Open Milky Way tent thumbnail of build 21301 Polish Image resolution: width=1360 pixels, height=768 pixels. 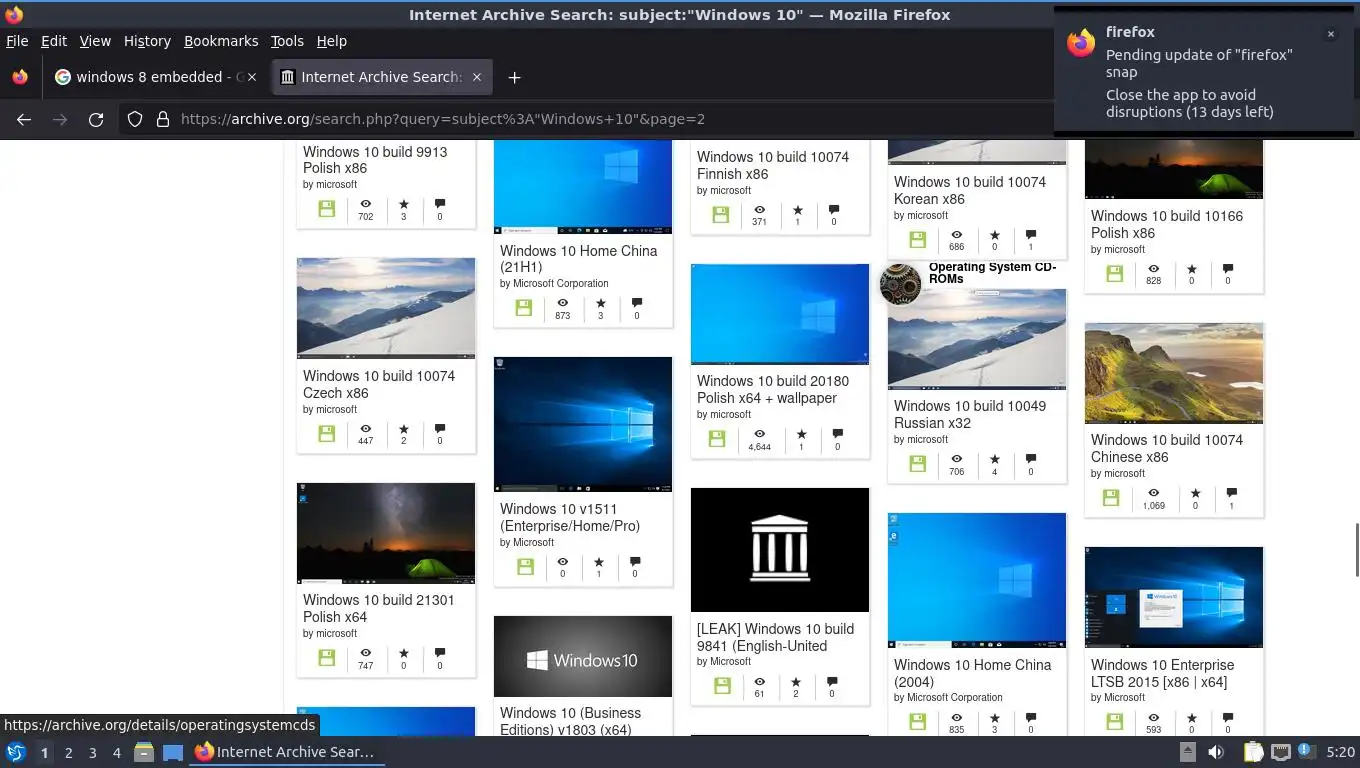[x=386, y=533]
